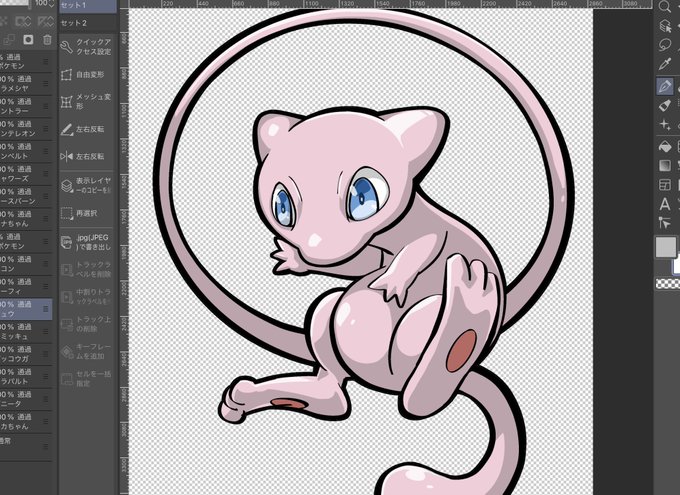Select the Lasso selection tool
This screenshot has width=680, height=495.
[664, 45]
